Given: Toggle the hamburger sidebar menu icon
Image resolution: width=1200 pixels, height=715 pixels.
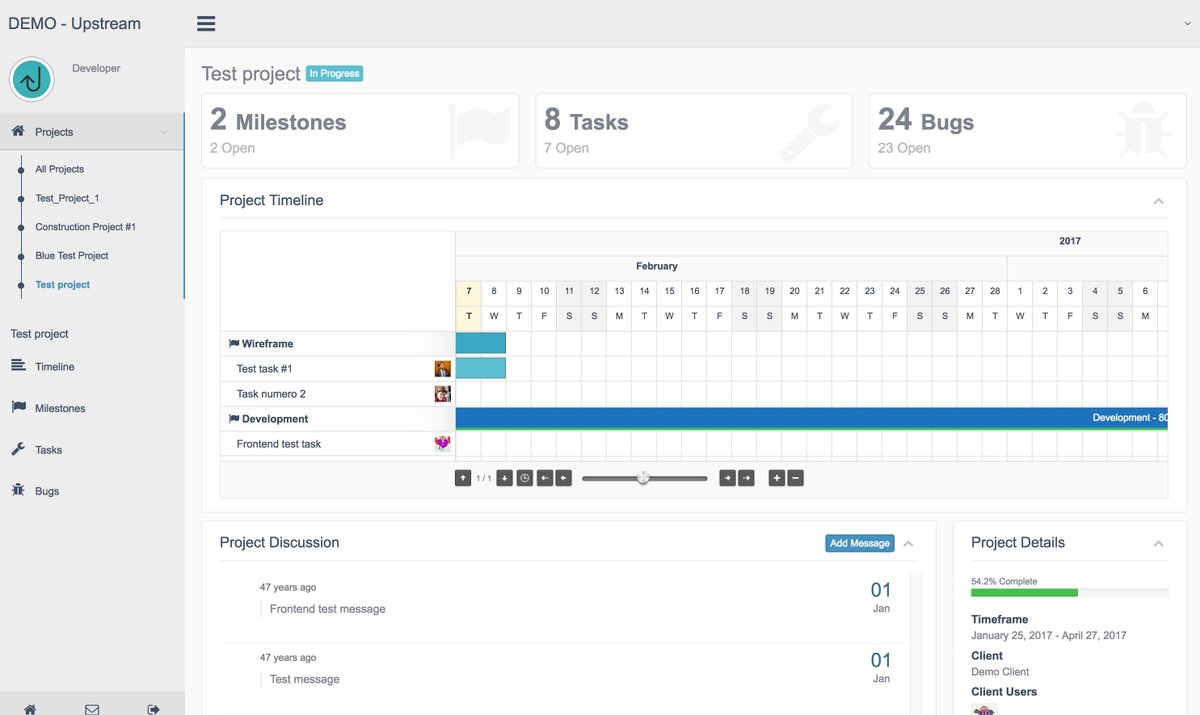Looking at the screenshot, I should click(x=206, y=24).
